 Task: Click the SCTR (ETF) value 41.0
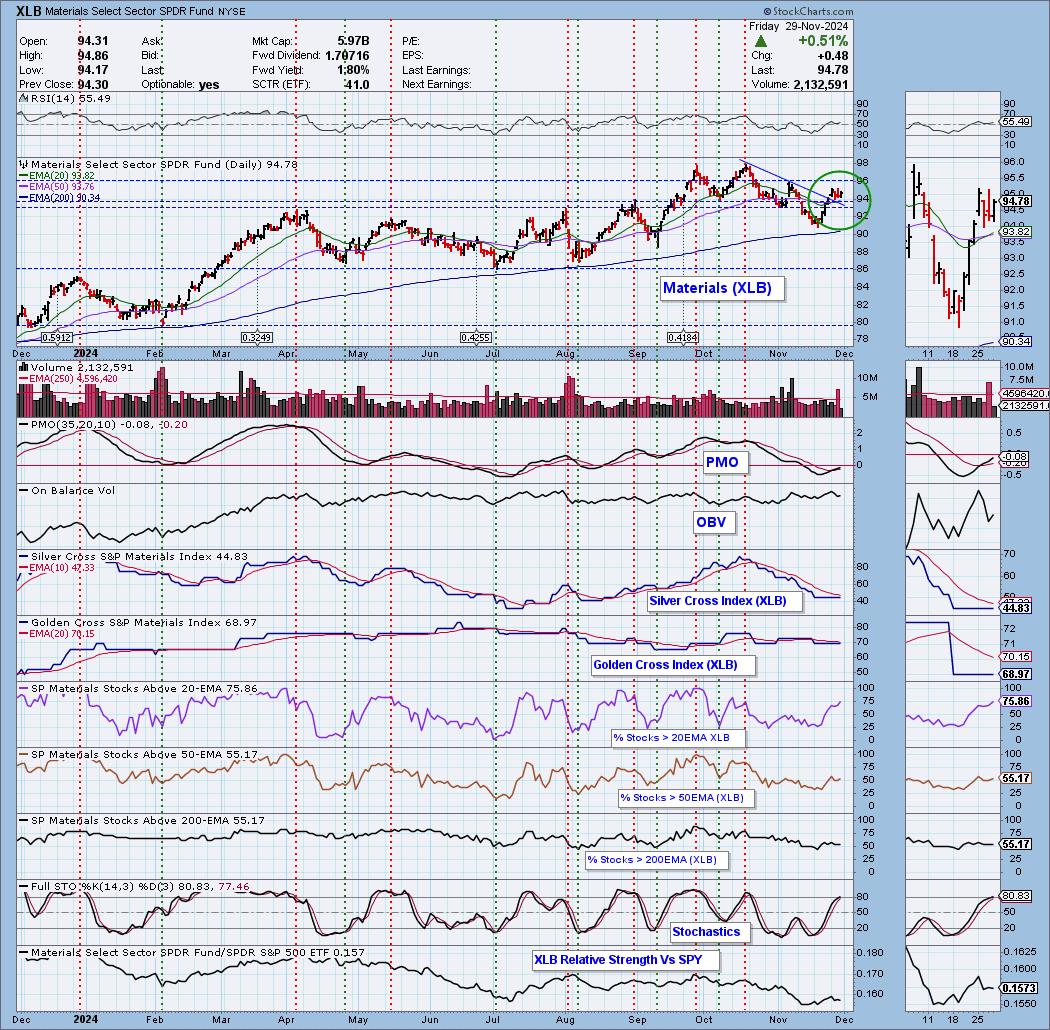(357, 85)
